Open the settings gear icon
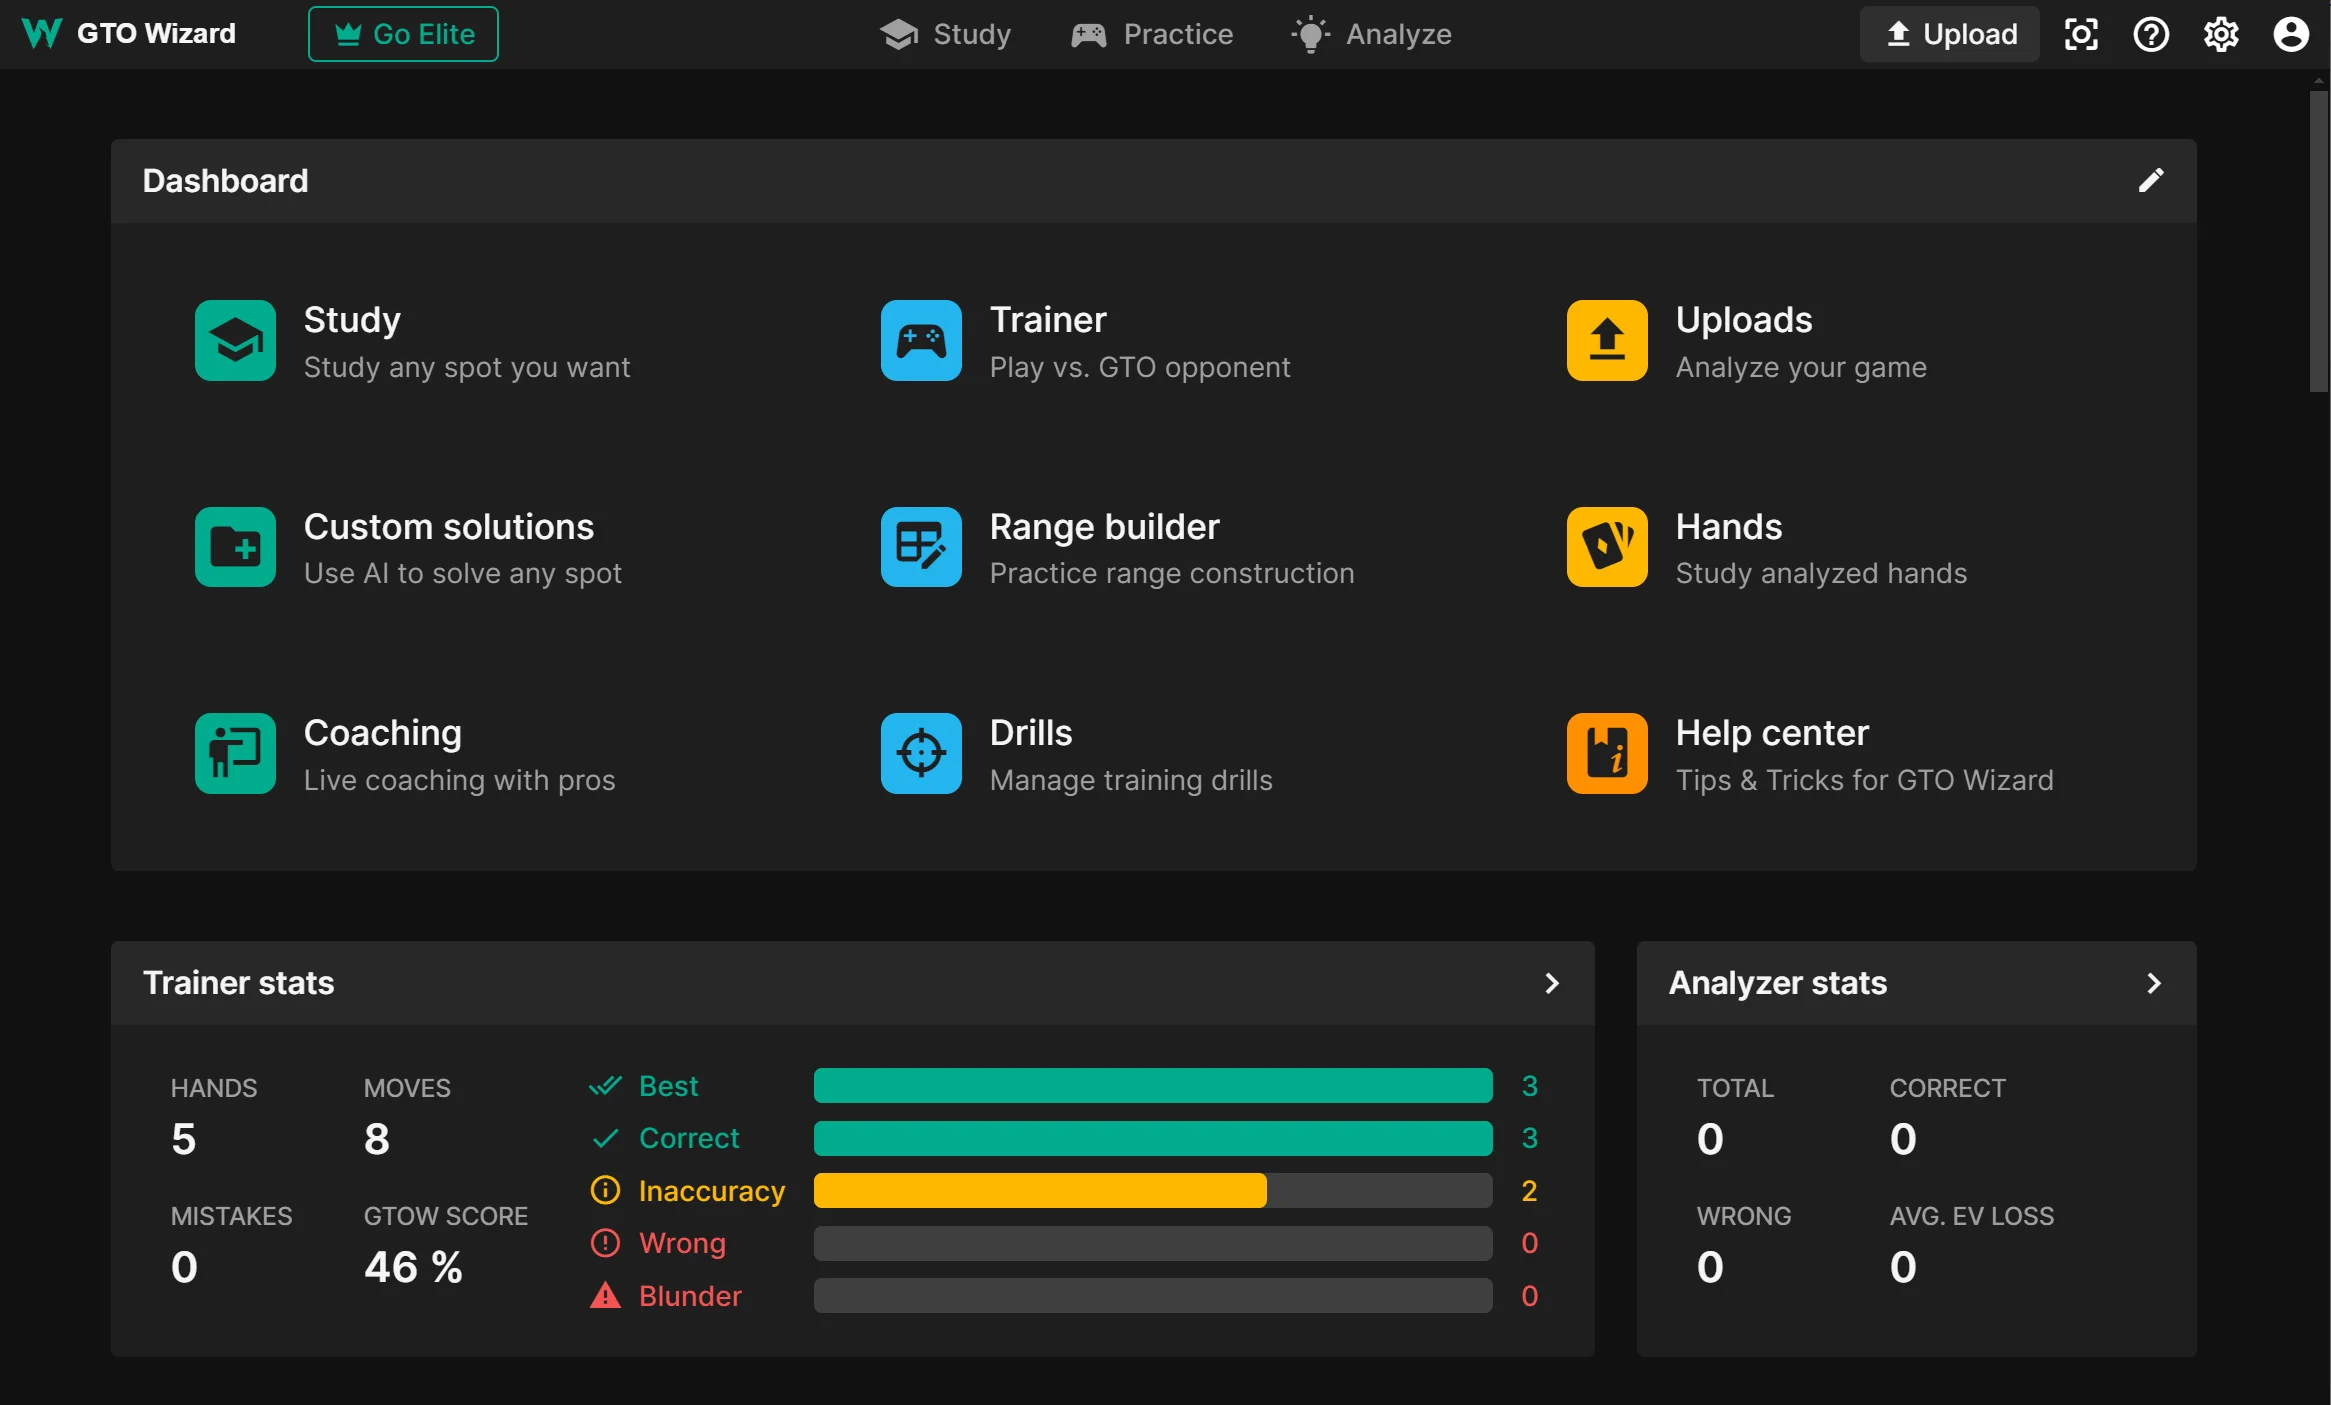 pyautogui.click(x=2221, y=34)
